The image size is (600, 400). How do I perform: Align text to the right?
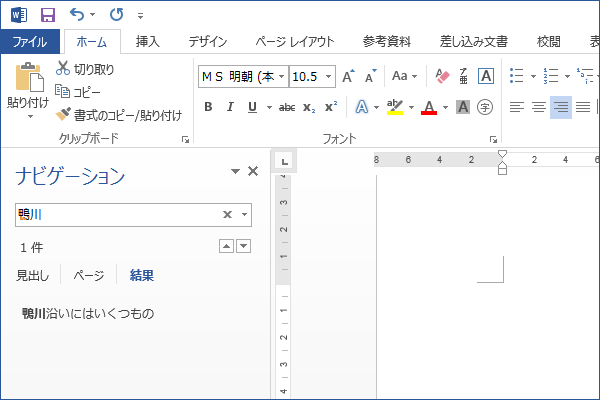click(561, 107)
